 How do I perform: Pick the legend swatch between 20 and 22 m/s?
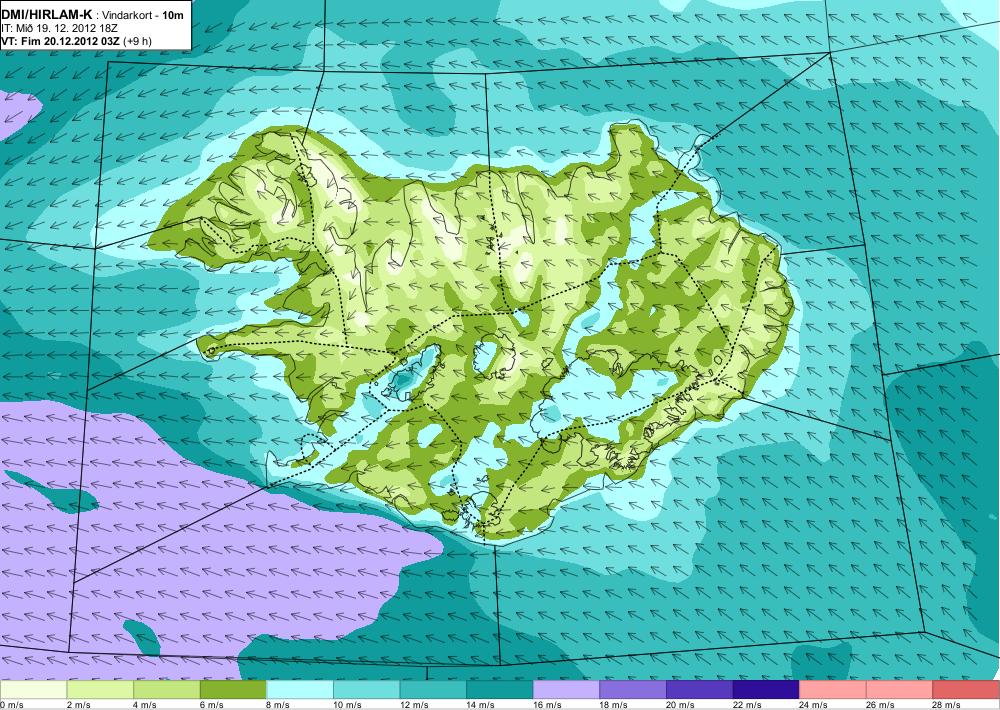point(700,690)
